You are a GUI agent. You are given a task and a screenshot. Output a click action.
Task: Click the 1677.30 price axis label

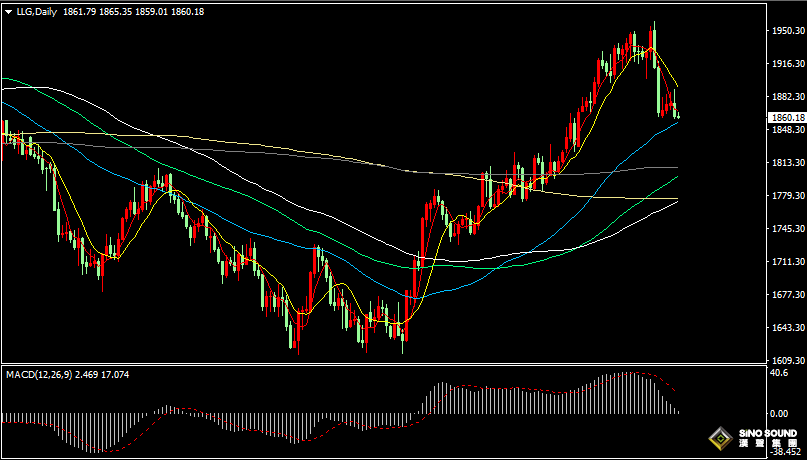[x=788, y=295]
